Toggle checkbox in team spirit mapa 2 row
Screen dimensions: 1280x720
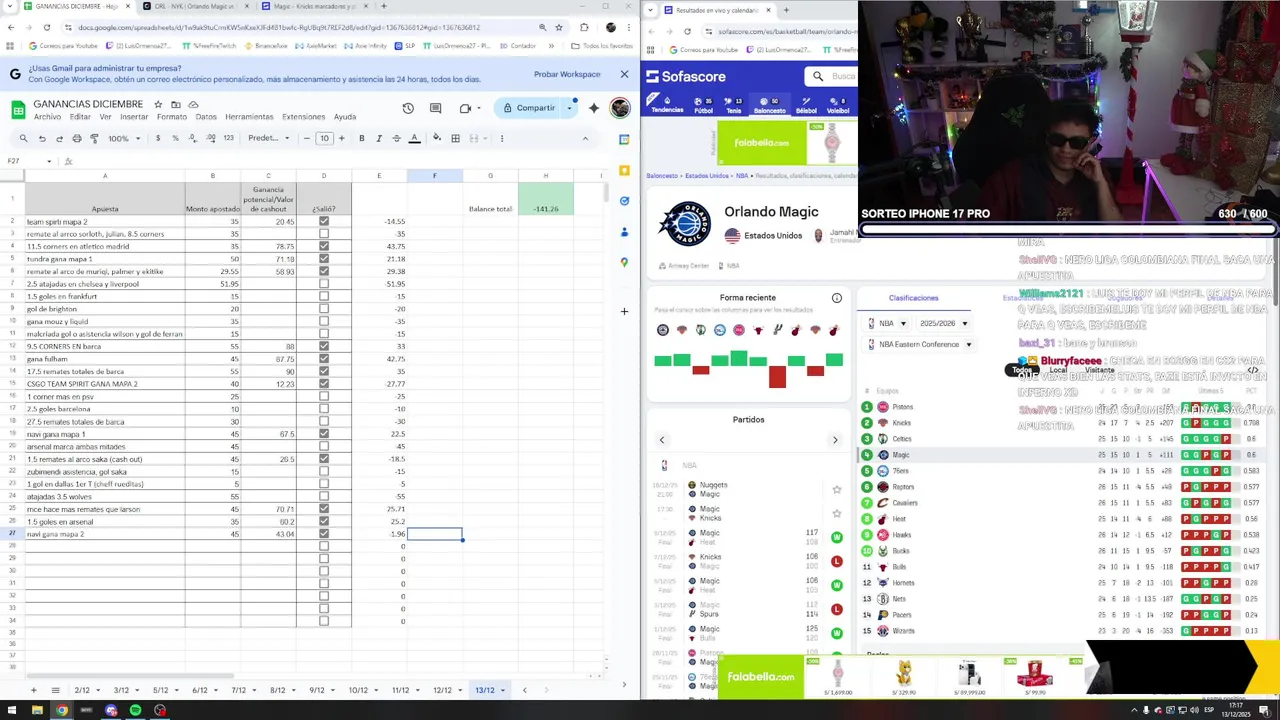click(x=323, y=221)
